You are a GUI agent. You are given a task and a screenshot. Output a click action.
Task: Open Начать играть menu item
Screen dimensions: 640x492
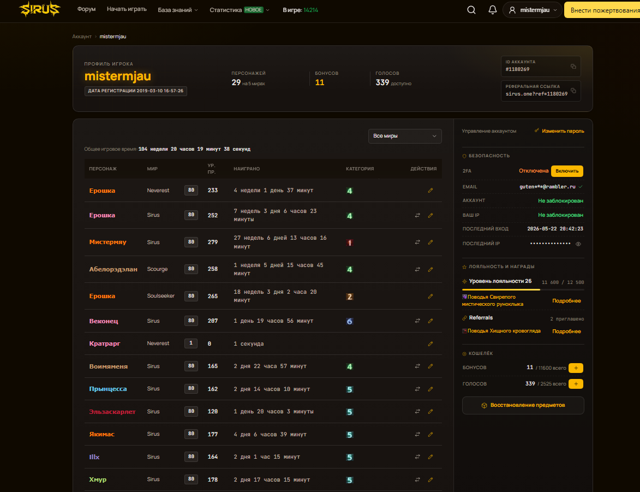coord(127,9)
